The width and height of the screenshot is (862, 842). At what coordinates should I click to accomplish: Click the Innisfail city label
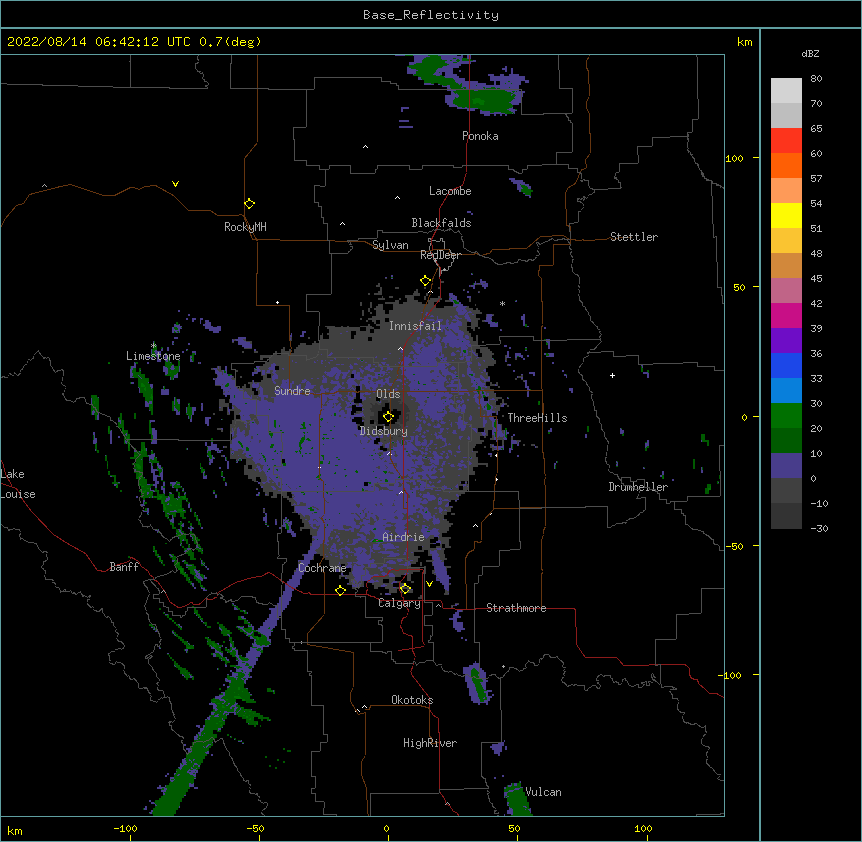pyautogui.click(x=415, y=326)
